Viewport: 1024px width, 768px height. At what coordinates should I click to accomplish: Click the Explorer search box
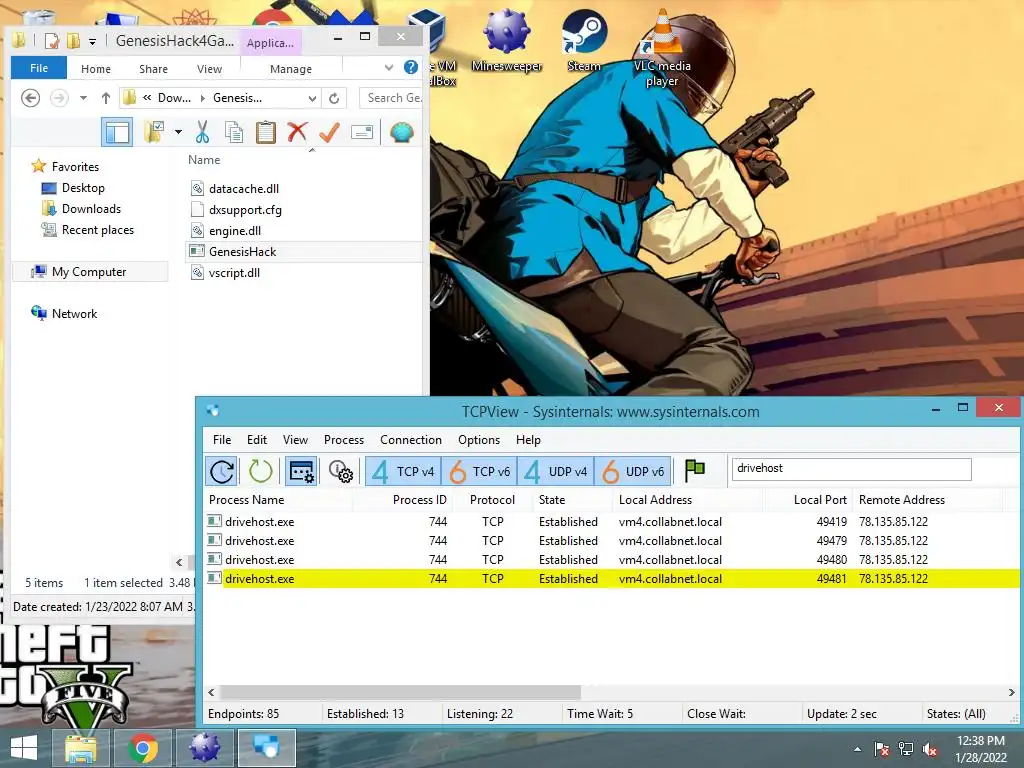392,98
